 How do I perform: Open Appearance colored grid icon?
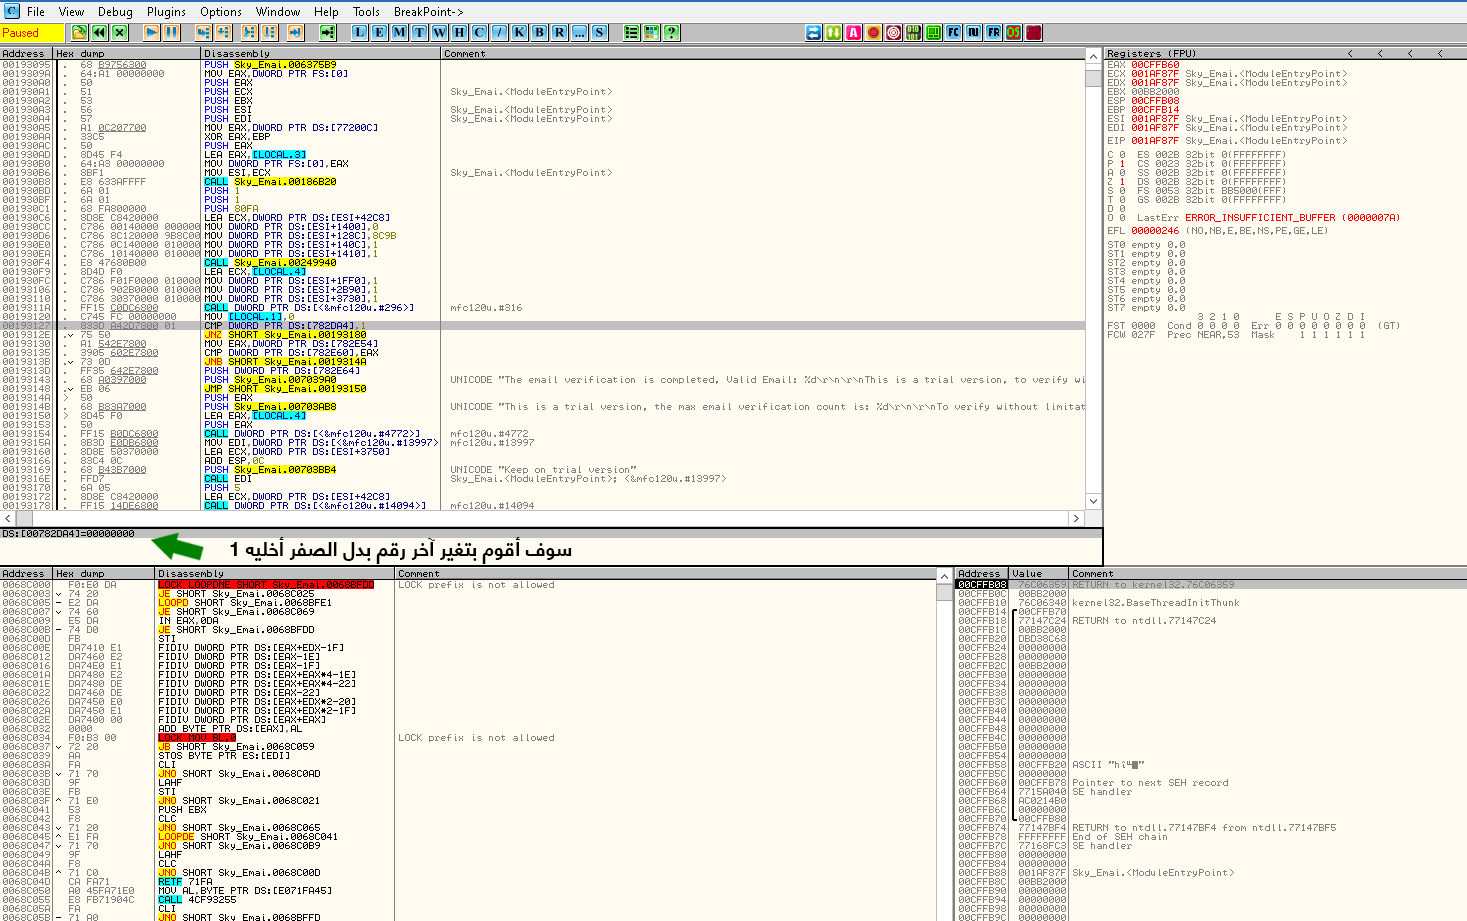651,32
